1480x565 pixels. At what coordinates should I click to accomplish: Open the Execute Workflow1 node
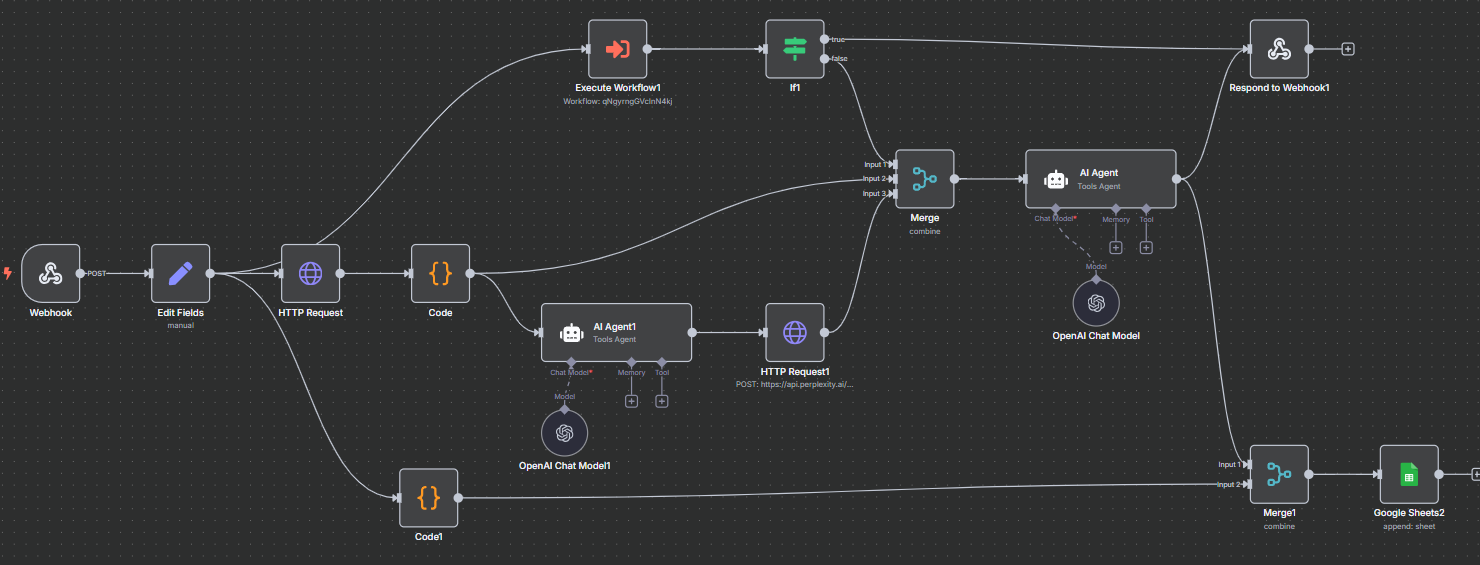[617, 48]
